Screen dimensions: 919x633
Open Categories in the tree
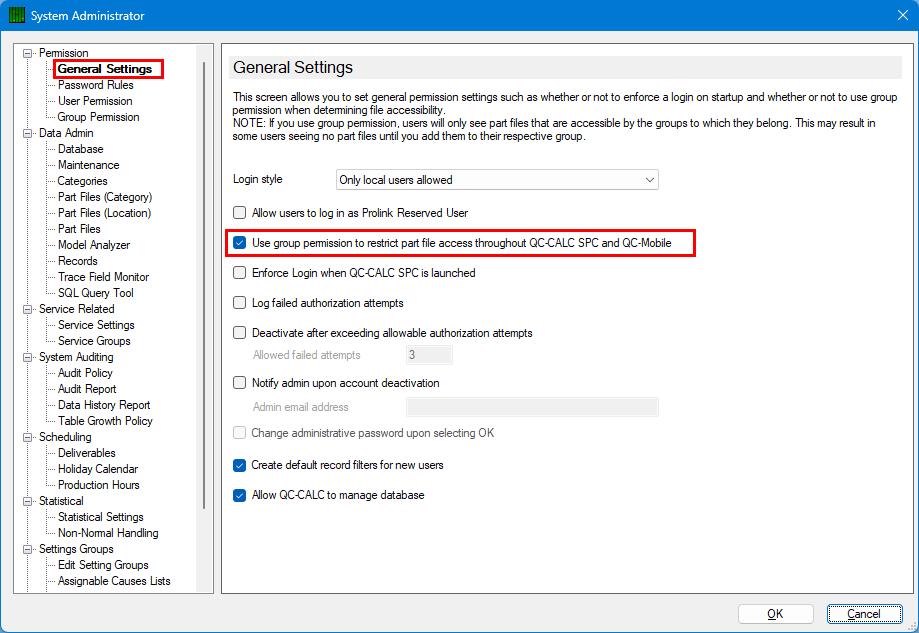point(82,181)
